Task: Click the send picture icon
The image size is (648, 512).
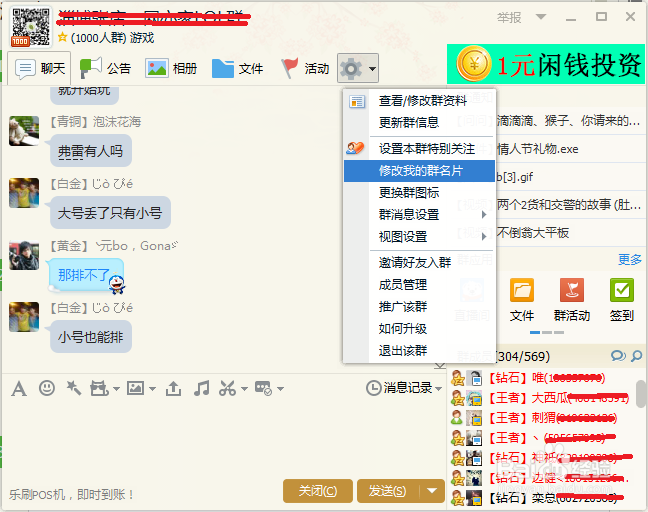Action: point(136,388)
